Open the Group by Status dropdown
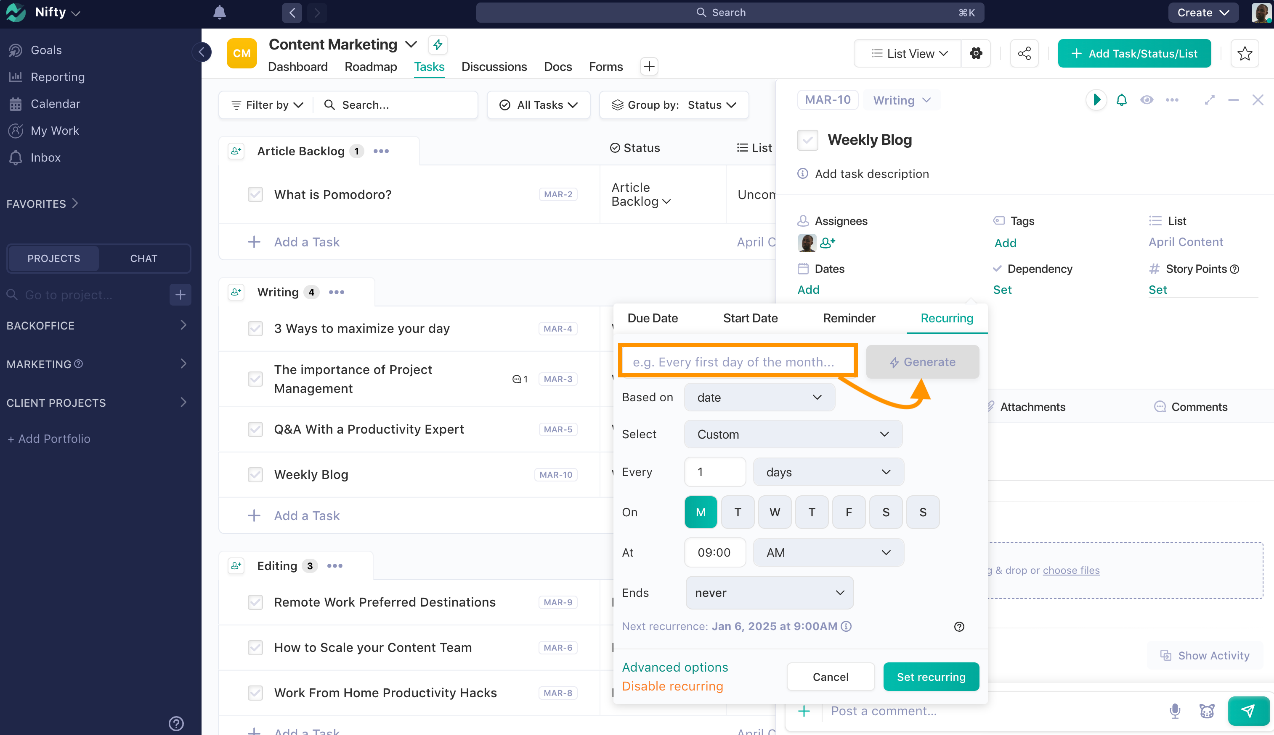Viewport: 1274px width, 735px height. tap(674, 105)
